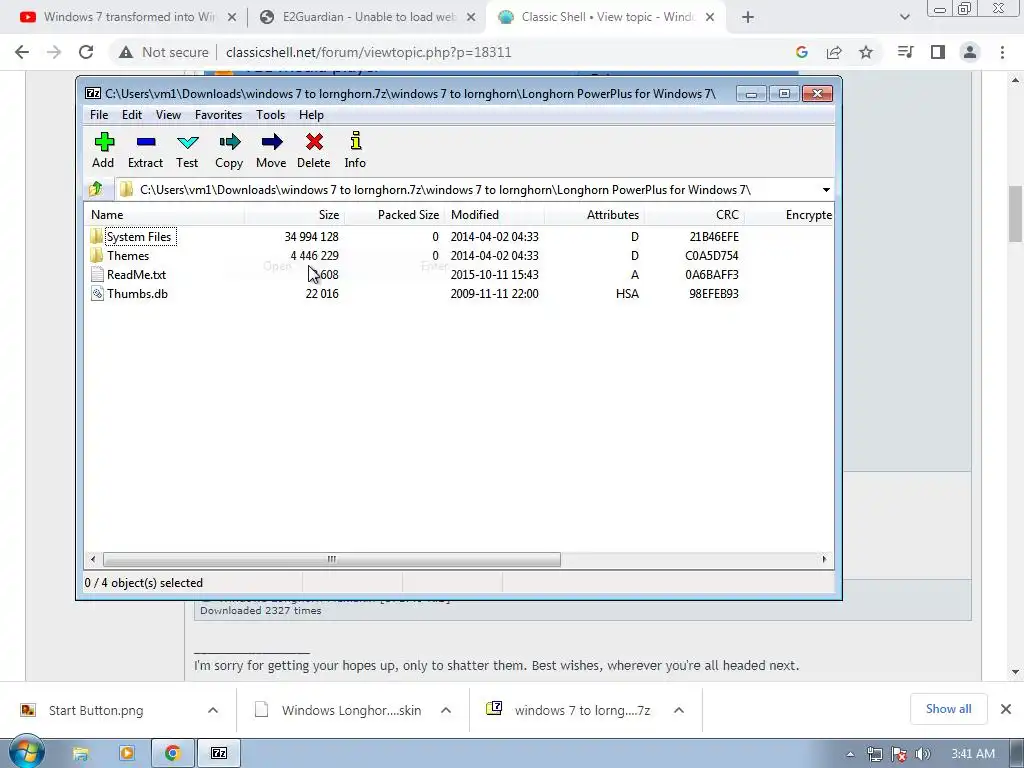
Task: Open Start Button.png download
Action: tap(96, 710)
